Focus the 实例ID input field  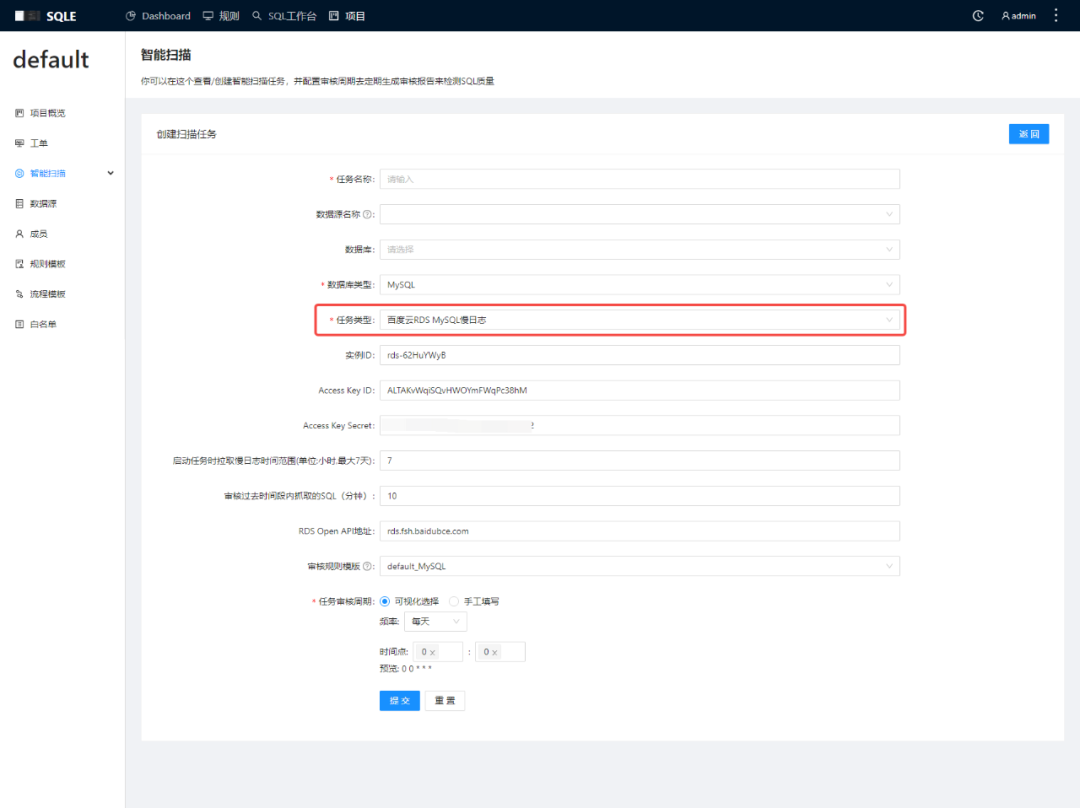639,355
